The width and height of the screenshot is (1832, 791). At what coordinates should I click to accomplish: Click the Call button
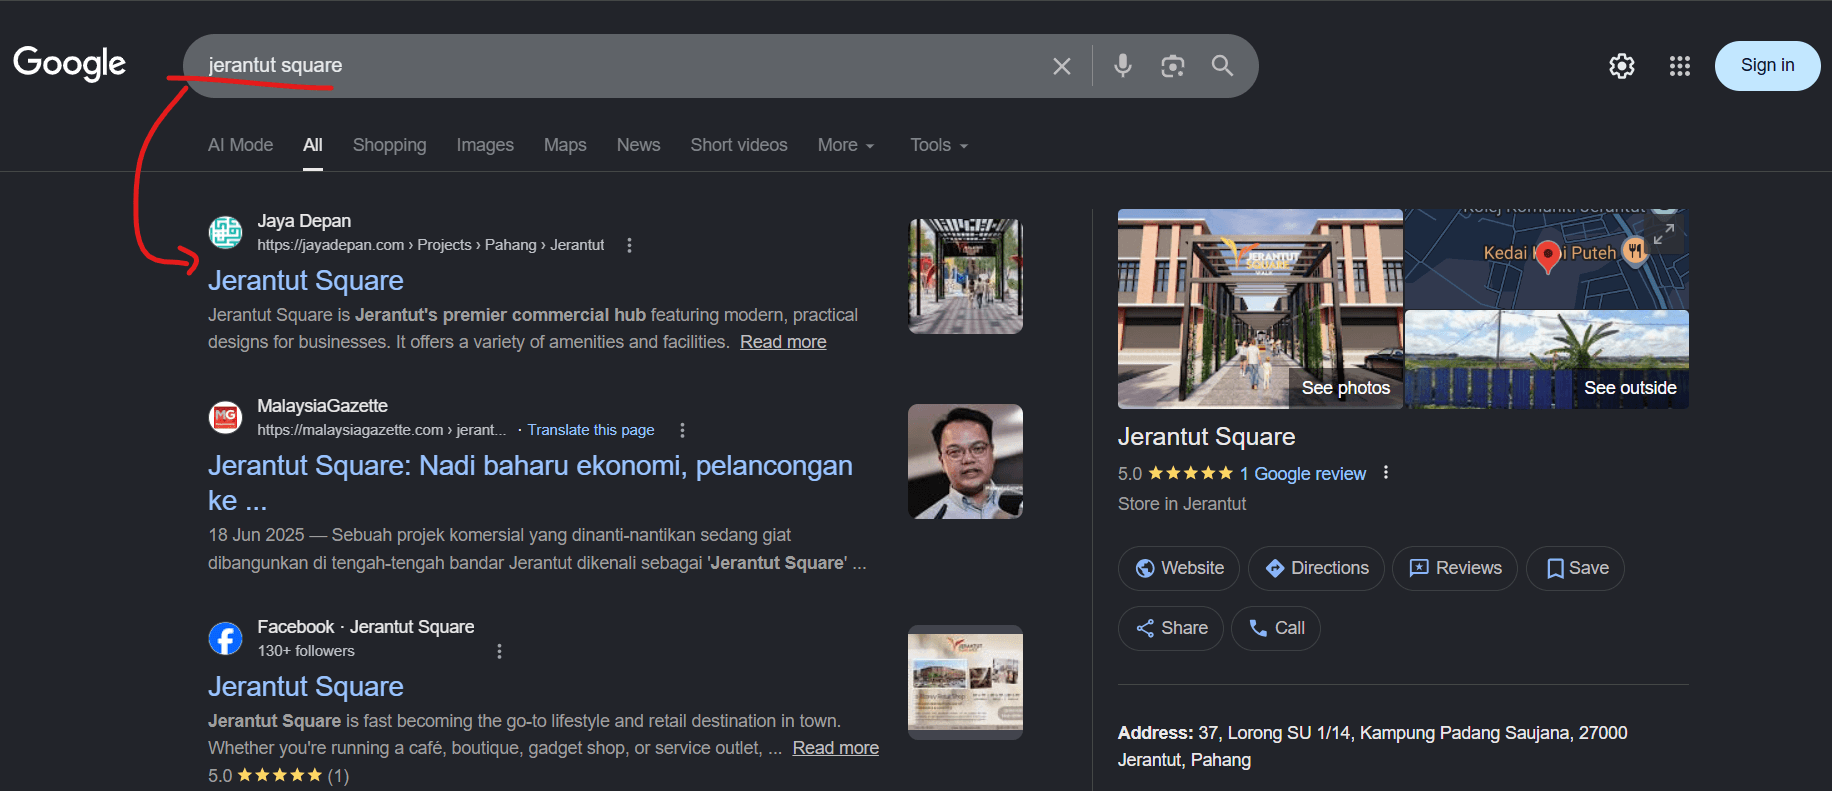pyautogui.click(x=1276, y=628)
